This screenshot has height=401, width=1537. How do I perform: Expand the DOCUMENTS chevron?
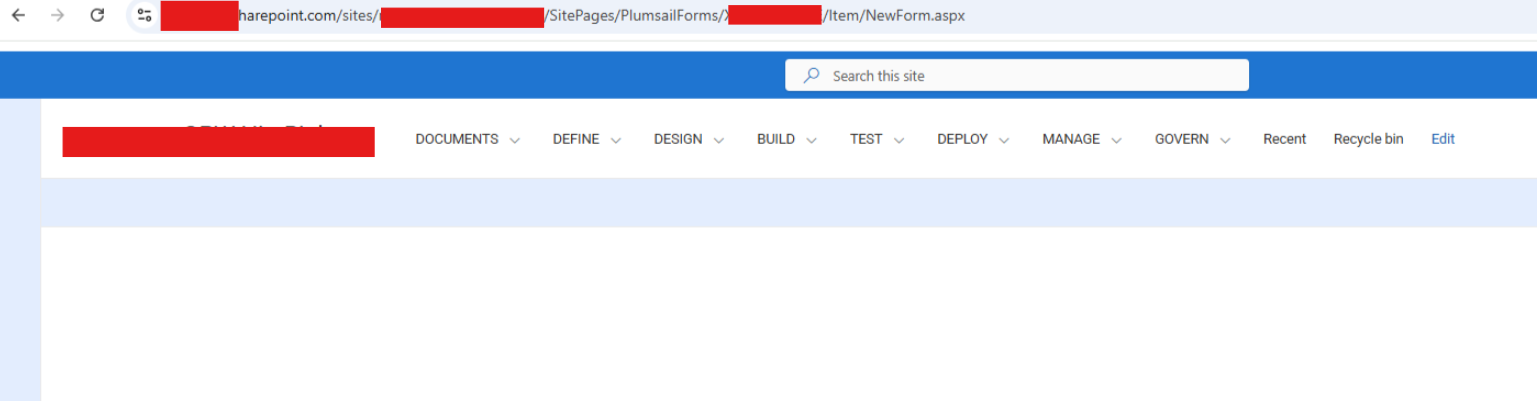[515, 141]
